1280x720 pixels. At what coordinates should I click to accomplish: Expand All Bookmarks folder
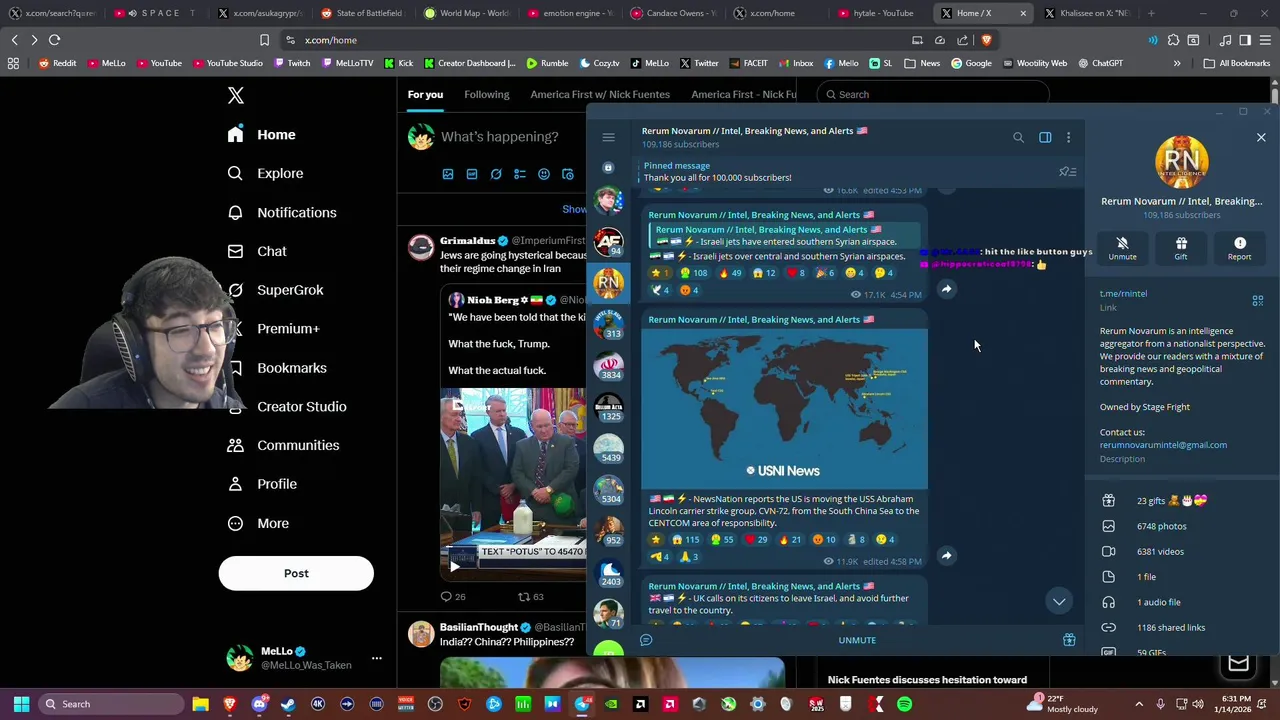pyautogui.click(x=1237, y=63)
